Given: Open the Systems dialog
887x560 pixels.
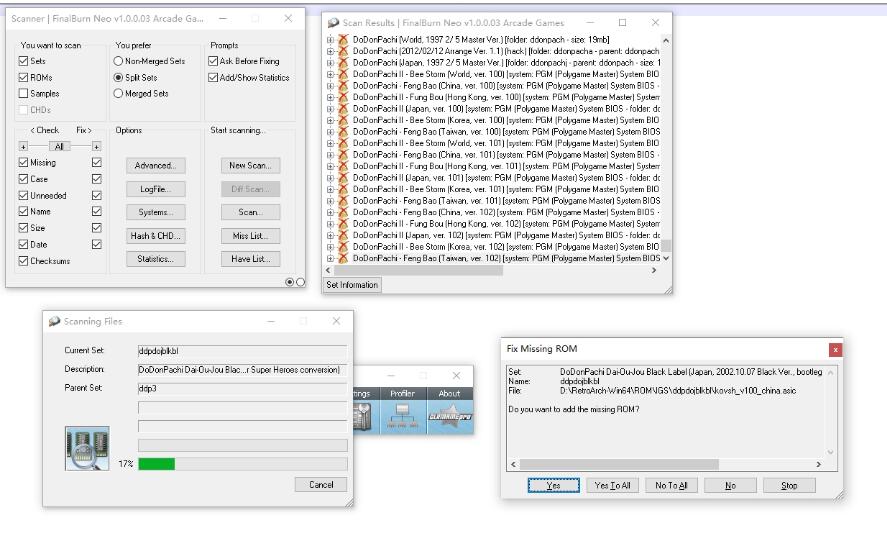Looking at the screenshot, I should [156, 212].
